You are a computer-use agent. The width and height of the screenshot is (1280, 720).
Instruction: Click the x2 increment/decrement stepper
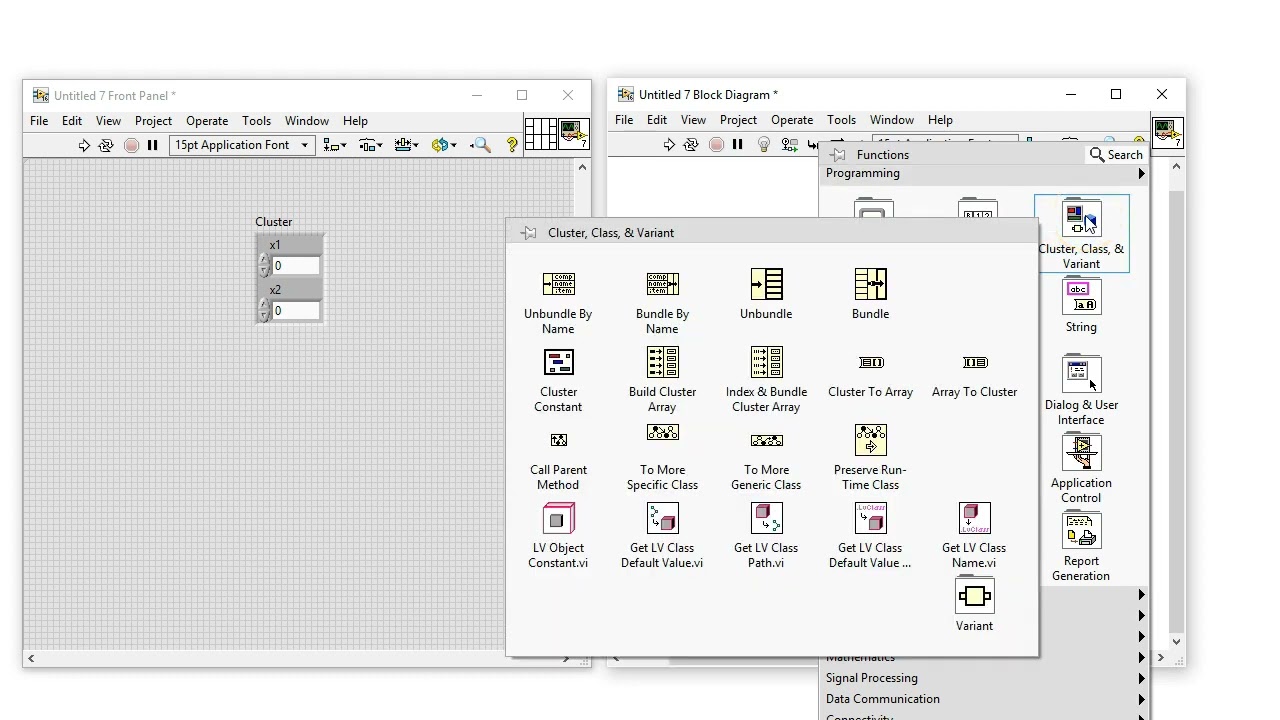(x=264, y=311)
